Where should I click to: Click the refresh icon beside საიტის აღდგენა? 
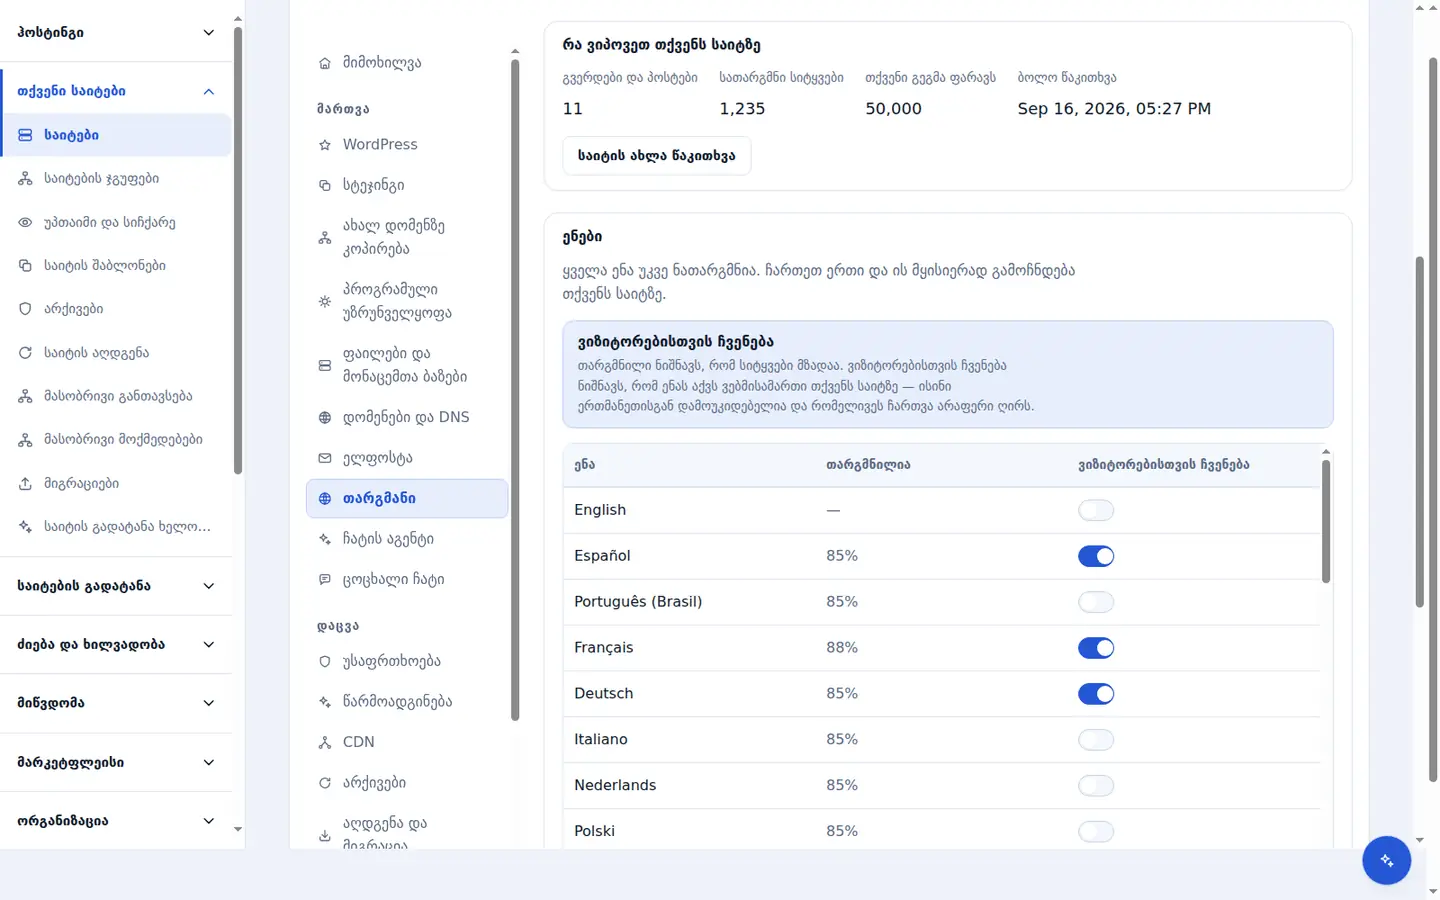click(x=25, y=353)
